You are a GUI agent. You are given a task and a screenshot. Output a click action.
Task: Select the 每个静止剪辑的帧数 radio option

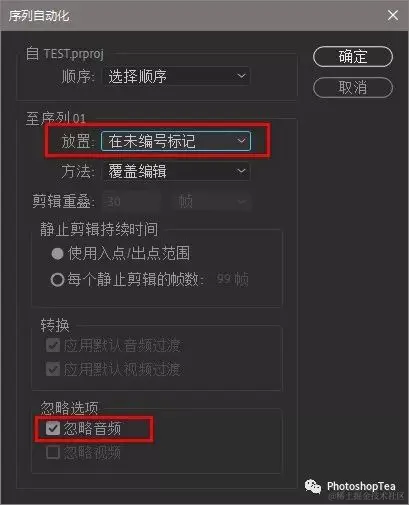(x=57, y=280)
